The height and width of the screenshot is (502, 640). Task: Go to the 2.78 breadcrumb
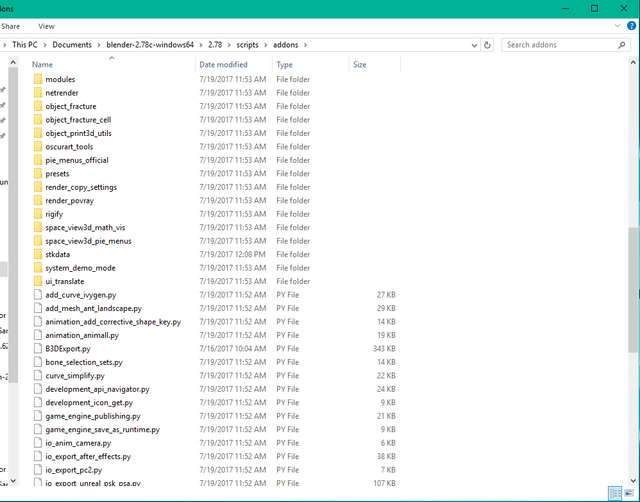[x=215, y=45]
